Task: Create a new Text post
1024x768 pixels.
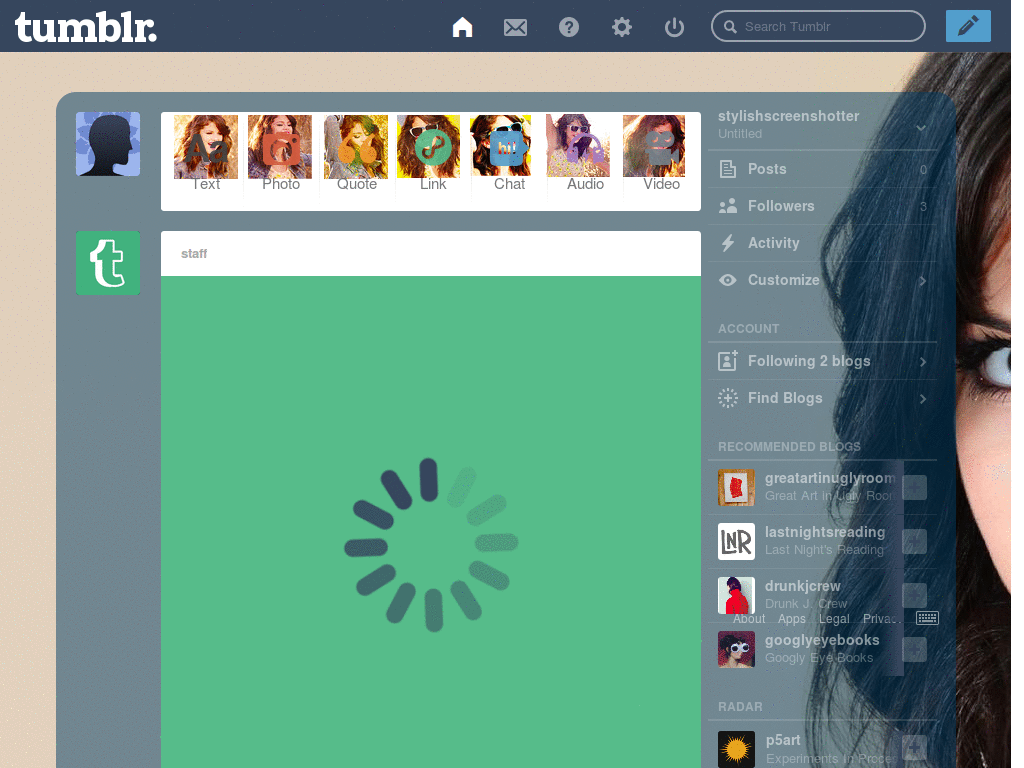Action: pos(205,155)
